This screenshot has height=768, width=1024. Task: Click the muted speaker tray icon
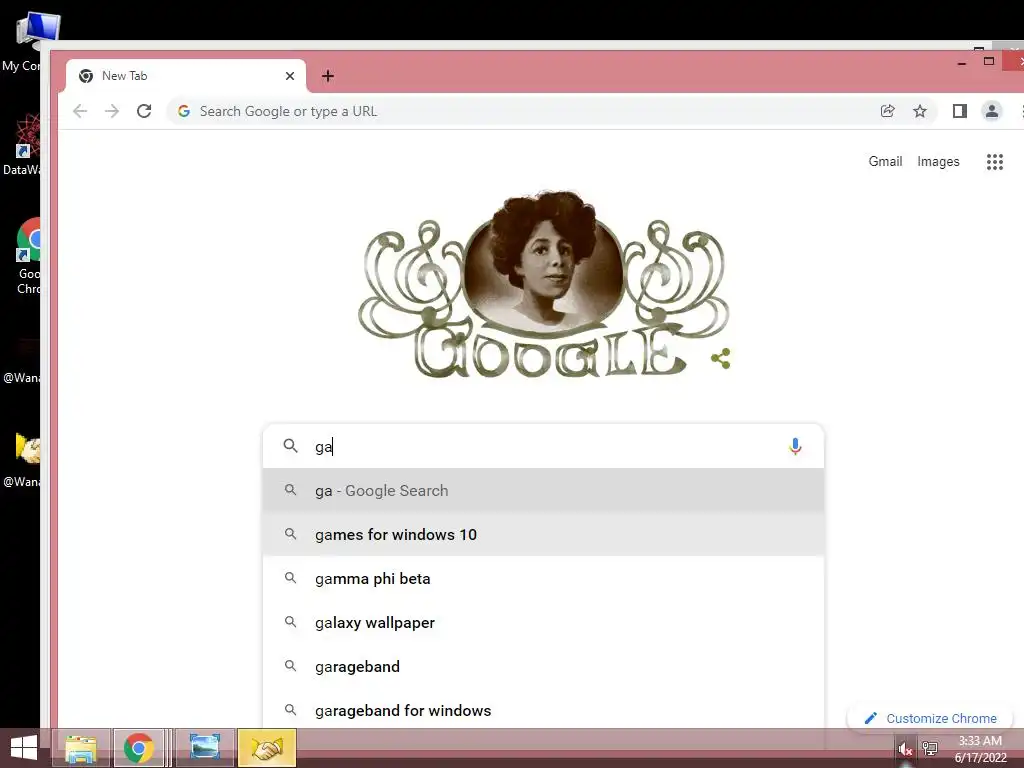(x=904, y=749)
